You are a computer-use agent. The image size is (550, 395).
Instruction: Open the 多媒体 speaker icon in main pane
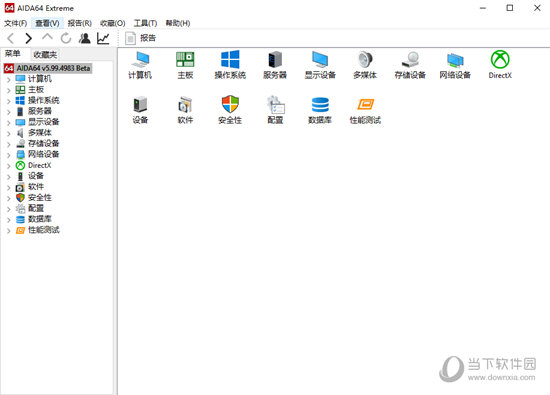coord(365,65)
